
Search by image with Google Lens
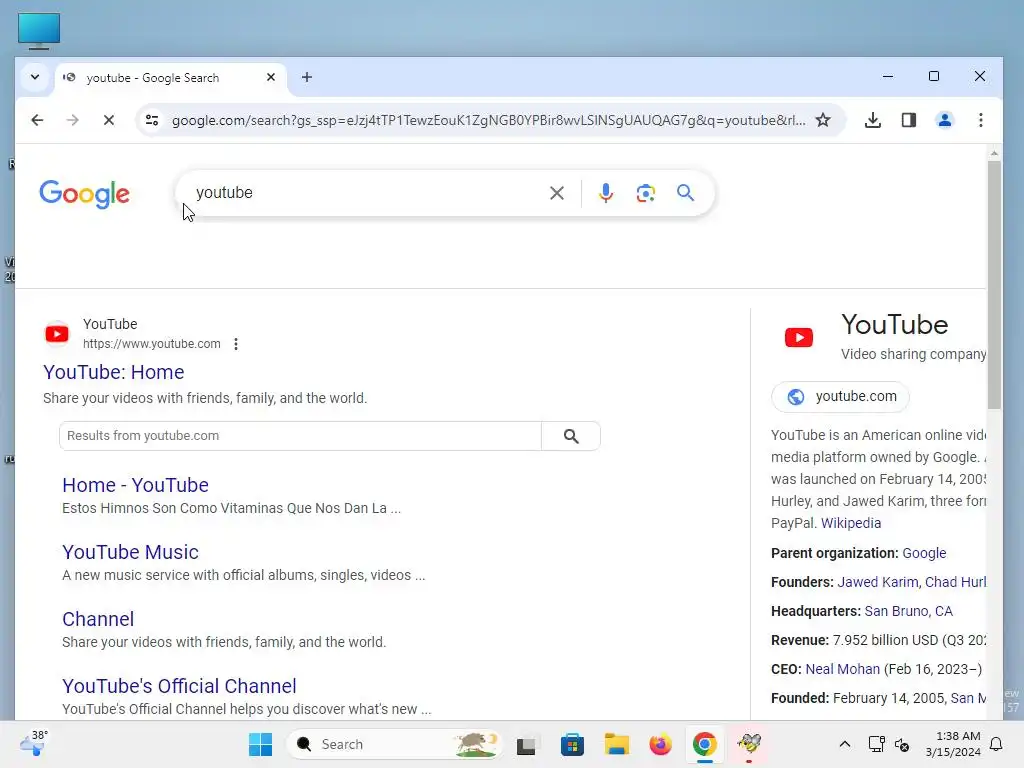[x=645, y=193]
